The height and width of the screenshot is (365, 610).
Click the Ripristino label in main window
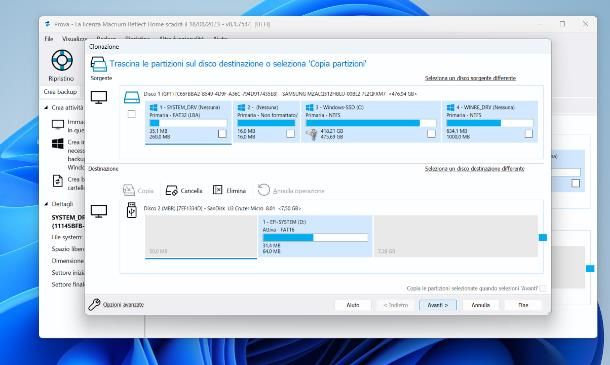[61, 79]
